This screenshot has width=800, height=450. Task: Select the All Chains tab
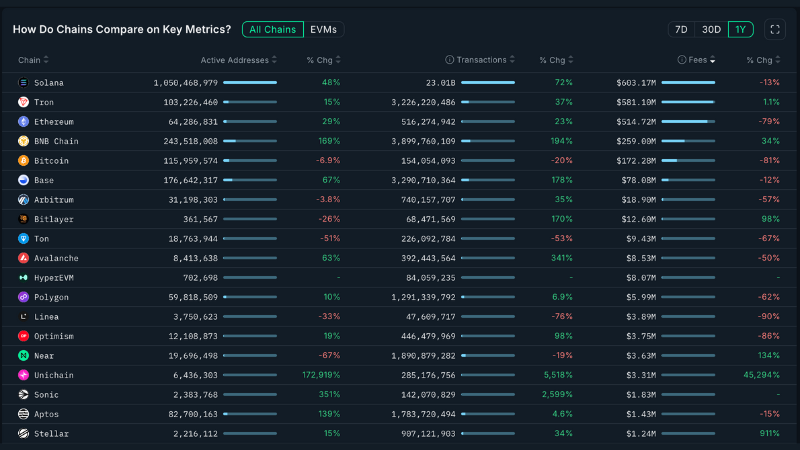272,29
